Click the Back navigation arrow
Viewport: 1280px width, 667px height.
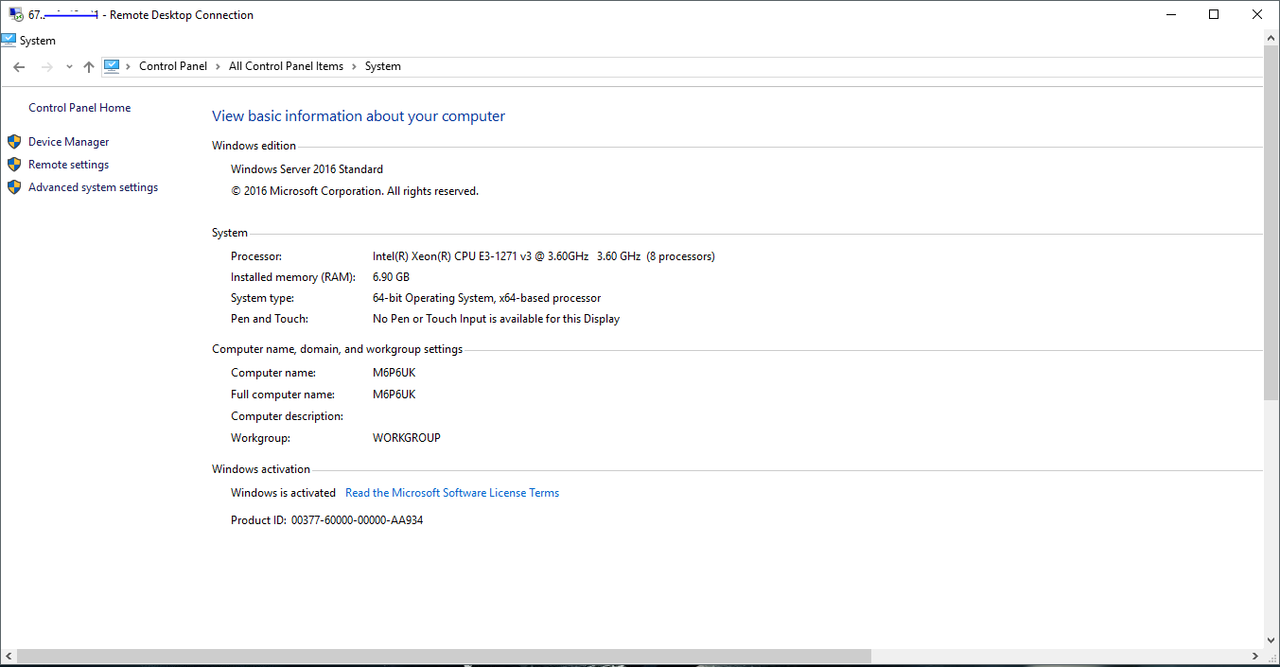(x=19, y=67)
